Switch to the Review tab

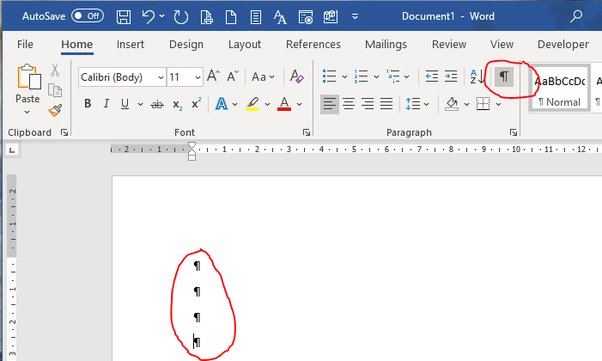[x=449, y=44]
